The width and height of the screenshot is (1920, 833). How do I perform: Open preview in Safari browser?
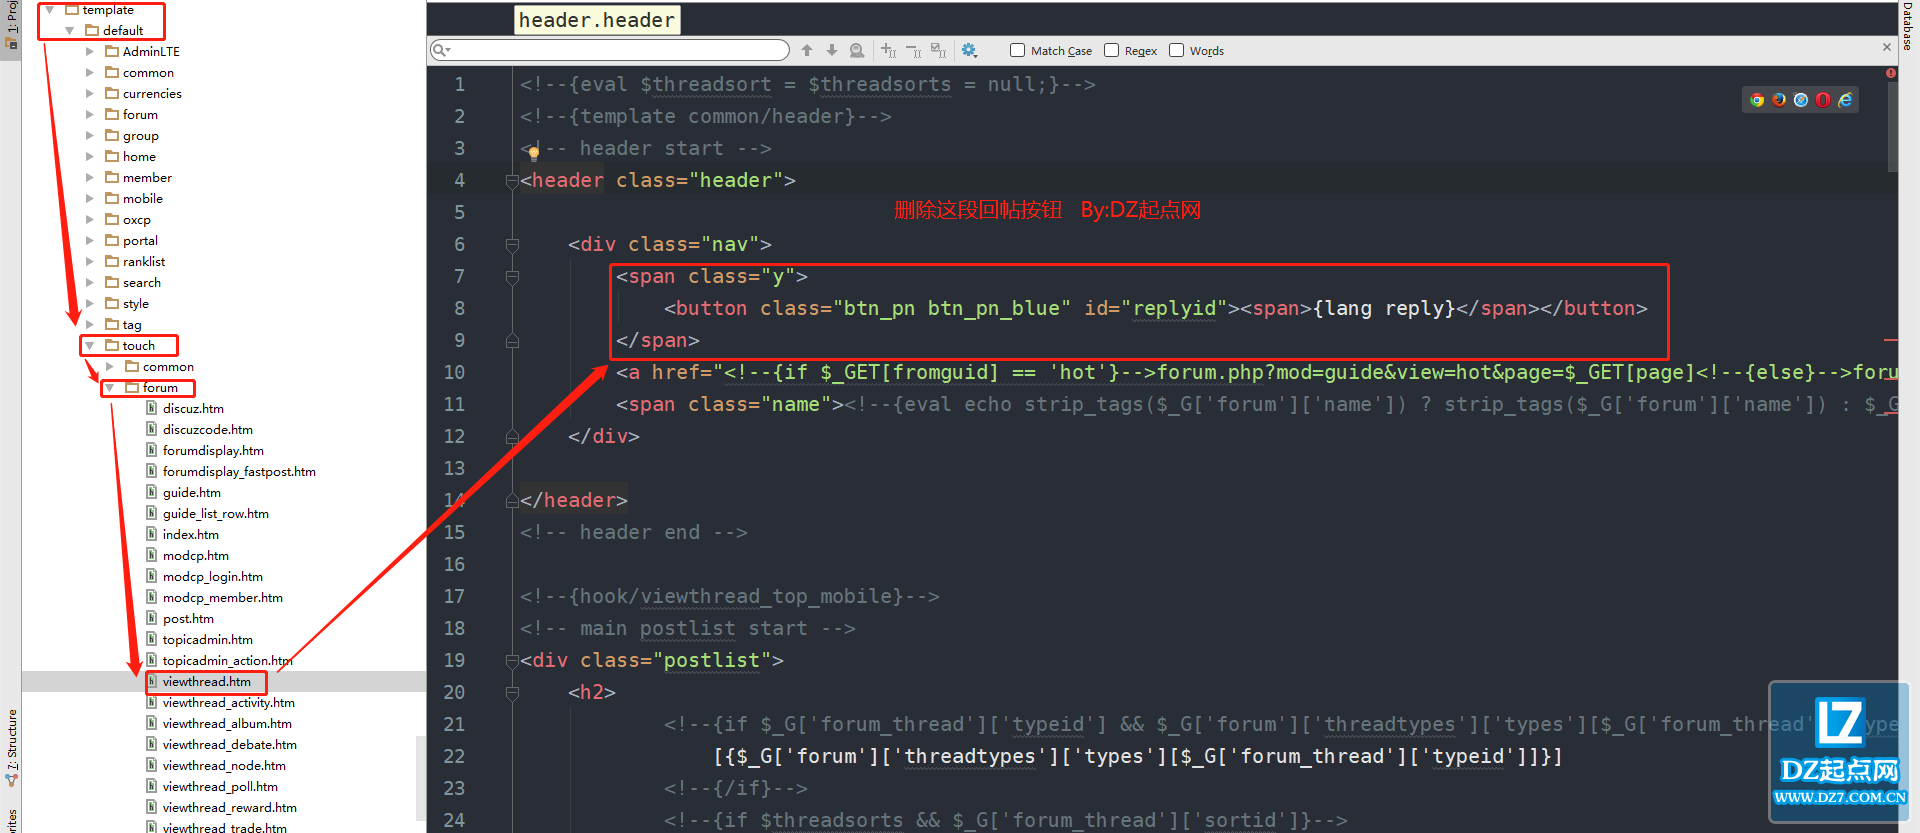pyautogui.click(x=1801, y=100)
